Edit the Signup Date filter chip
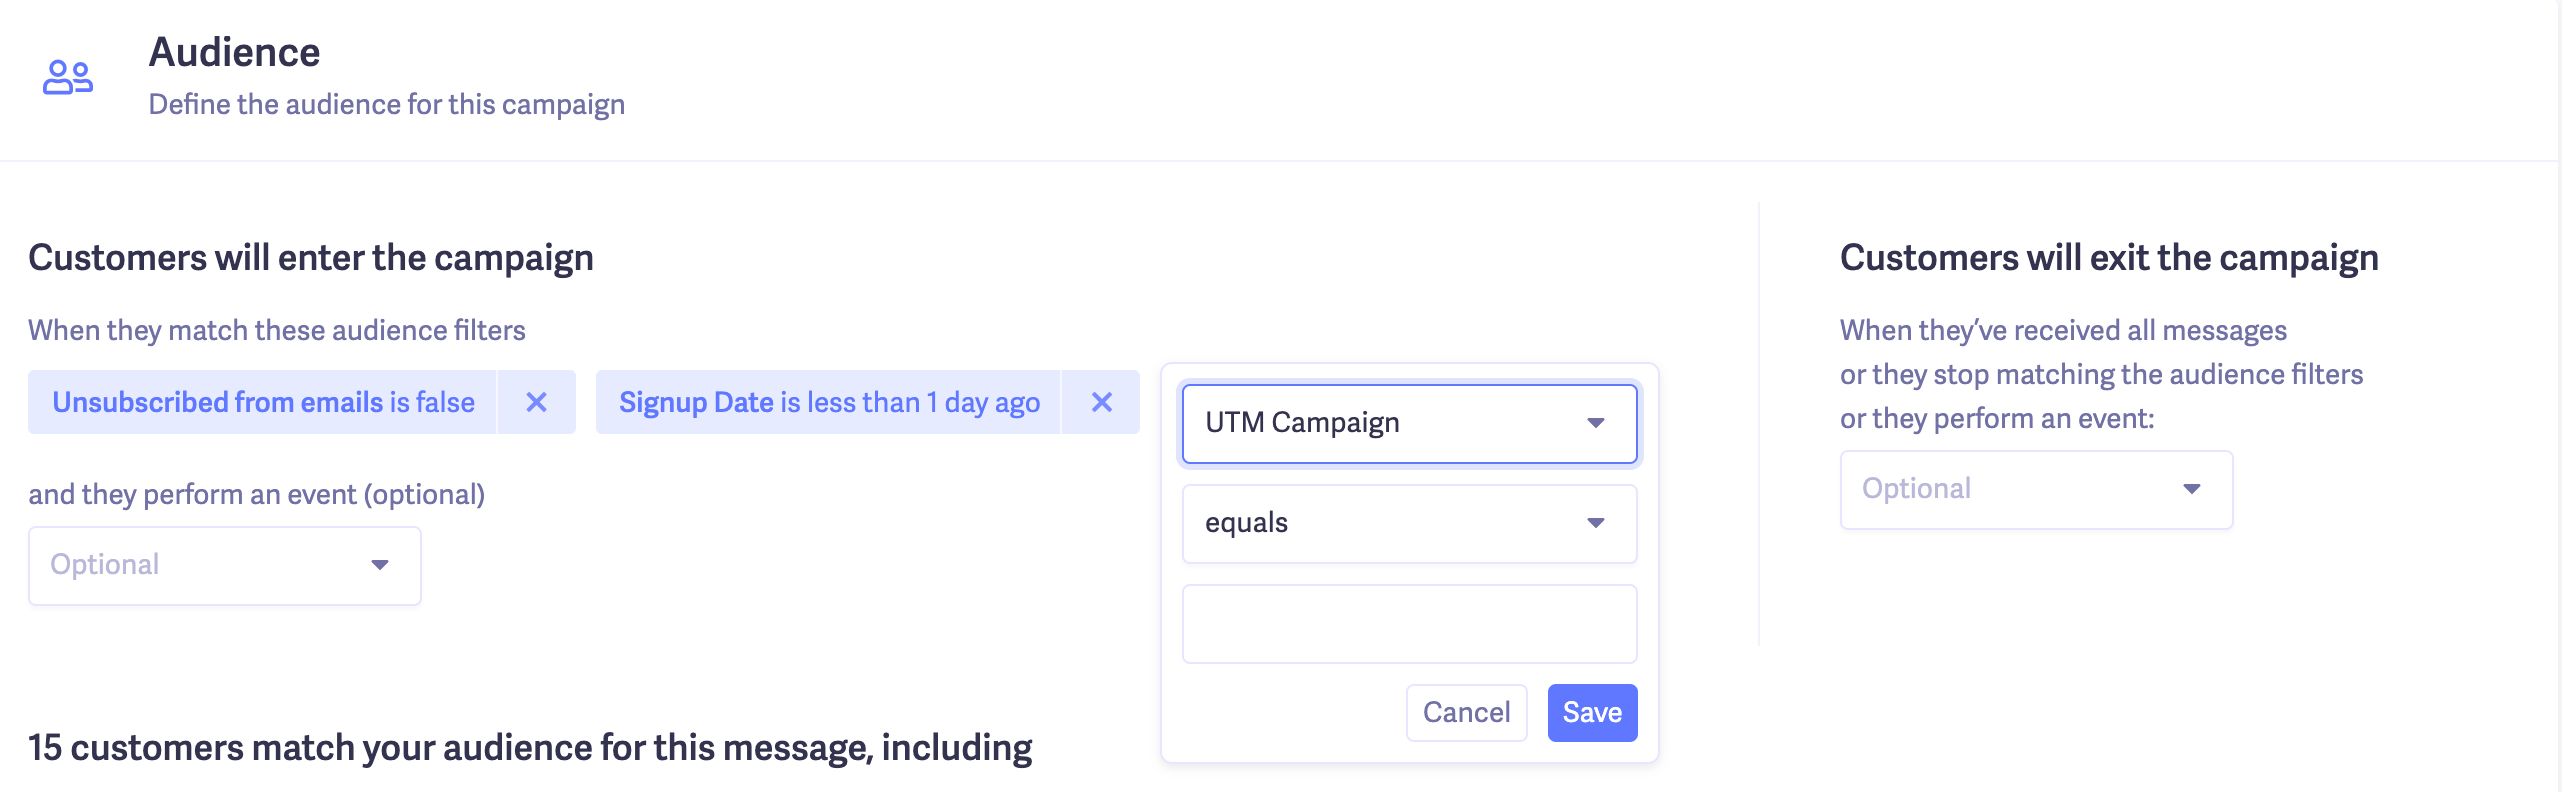Viewport: 2562px width, 792px height. pyautogui.click(x=829, y=402)
